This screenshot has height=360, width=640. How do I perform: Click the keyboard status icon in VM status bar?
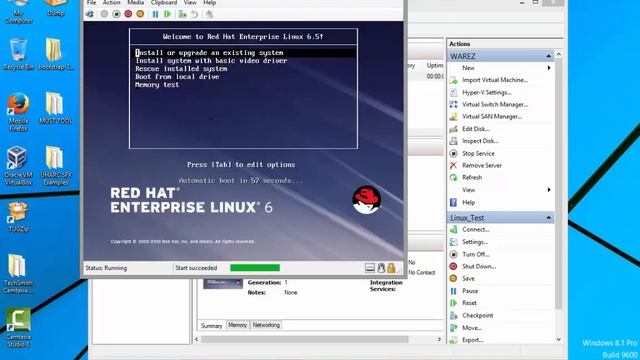[x=370, y=268]
